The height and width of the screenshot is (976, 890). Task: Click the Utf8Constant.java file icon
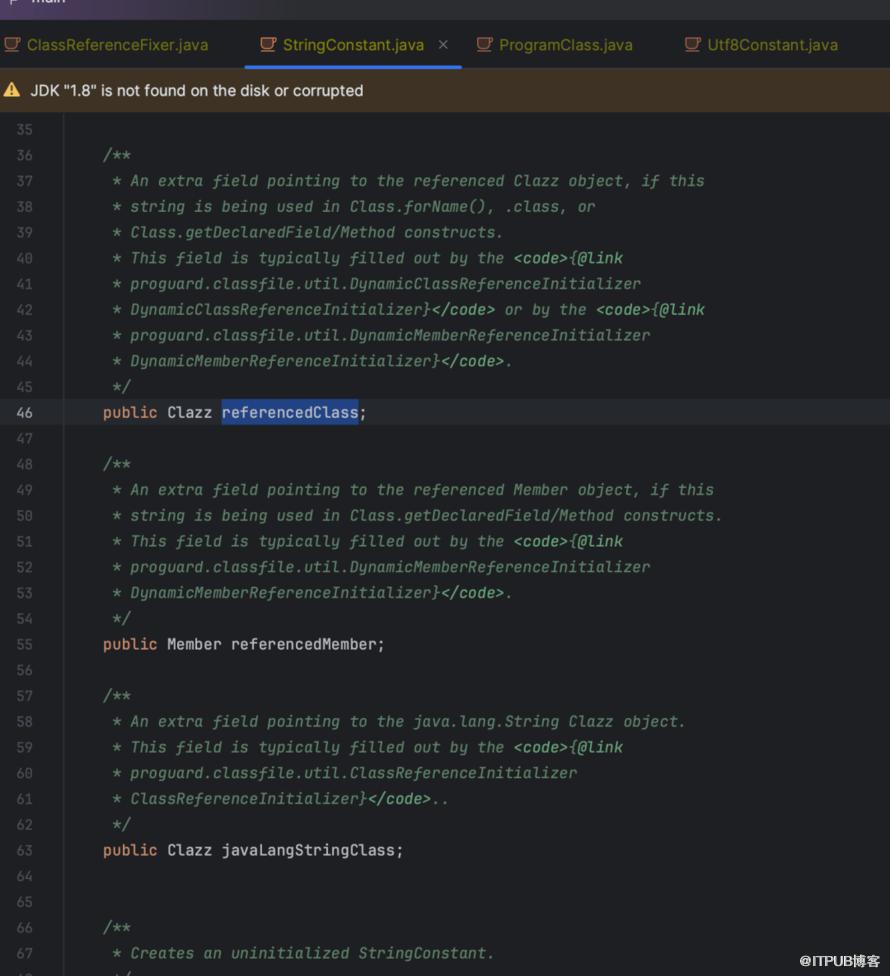[692, 45]
